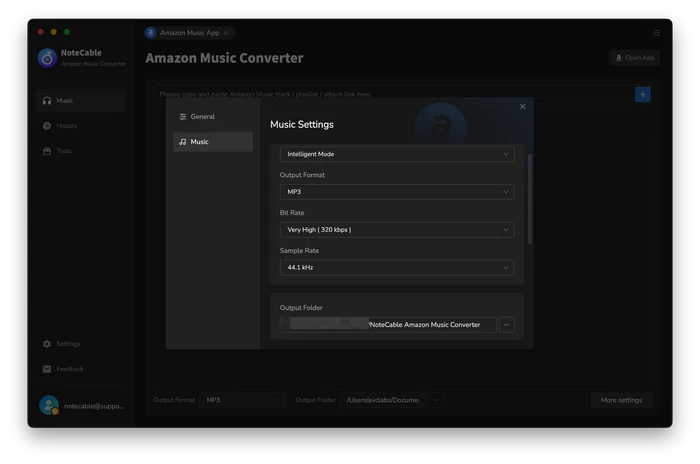Click the gear Settings icon
Viewport: 700px width, 464px height.
click(47, 344)
